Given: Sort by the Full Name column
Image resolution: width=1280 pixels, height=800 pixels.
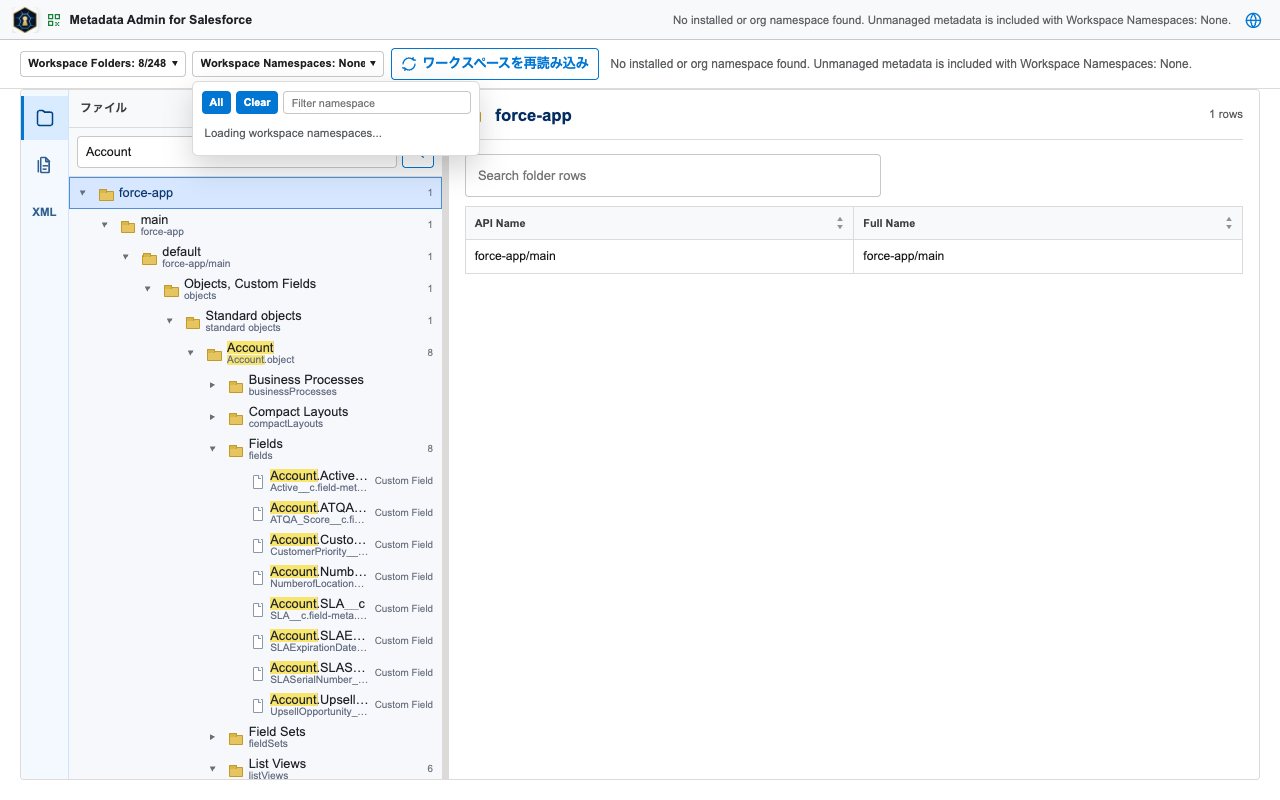Looking at the screenshot, I should (1048, 223).
